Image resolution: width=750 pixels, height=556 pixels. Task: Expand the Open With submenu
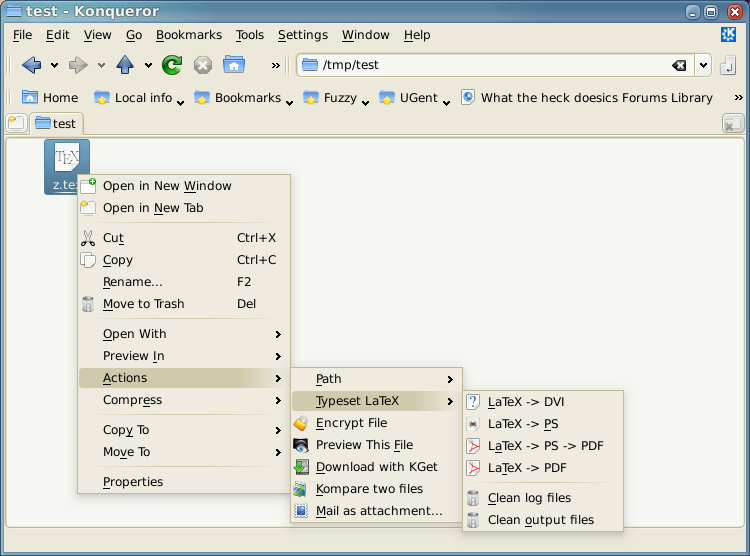pyautogui.click(x=184, y=334)
